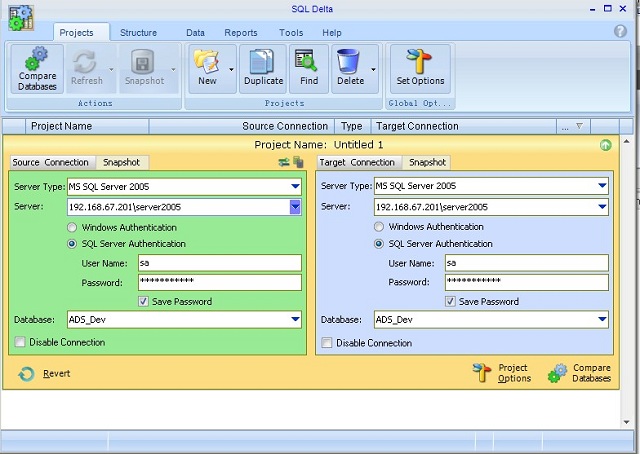This screenshot has height=454, width=640.
Task: Open Set Options global settings
Action: tap(420, 69)
